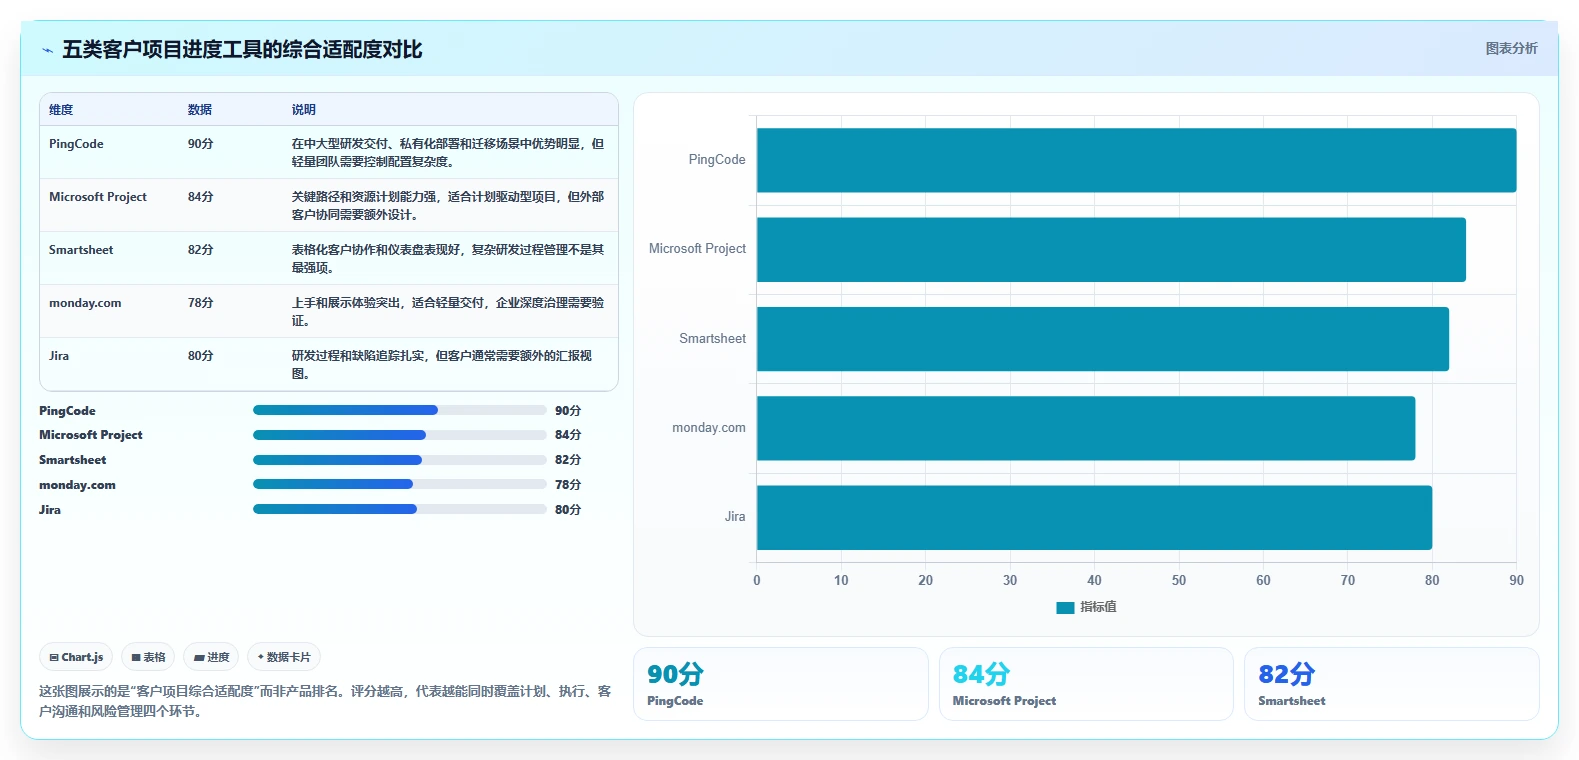Toggle the 指标值 legend swatch in chart
The height and width of the screenshot is (760, 1579).
click(x=1065, y=607)
